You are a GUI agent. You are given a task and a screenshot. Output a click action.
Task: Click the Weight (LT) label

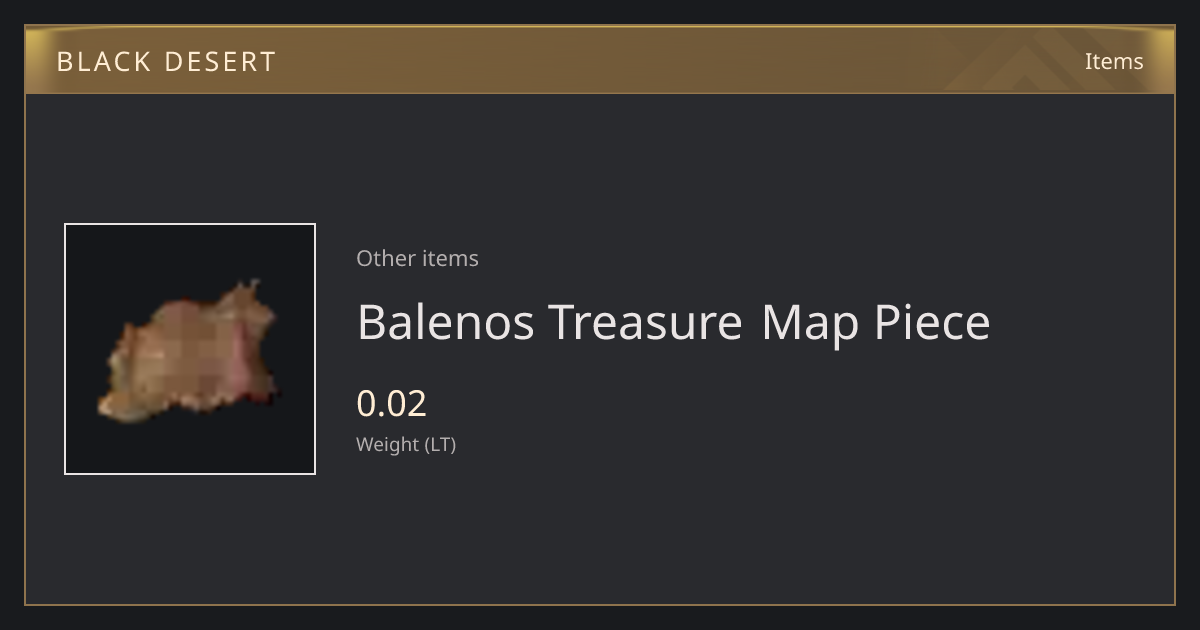coord(406,444)
